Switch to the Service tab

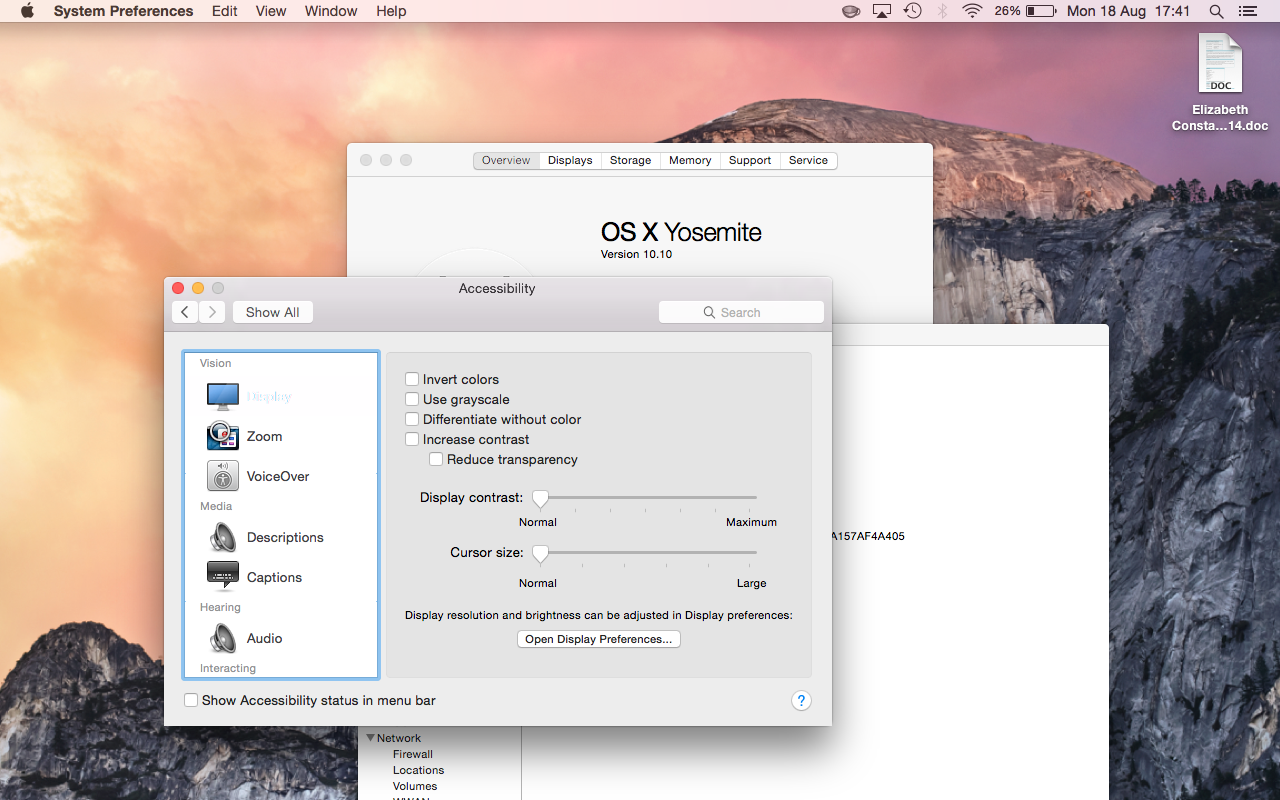(808, 160)
